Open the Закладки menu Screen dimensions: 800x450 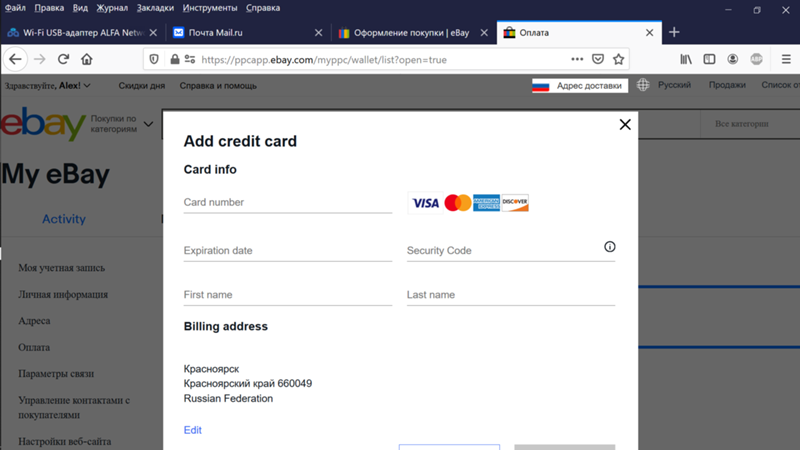[155, 8]
